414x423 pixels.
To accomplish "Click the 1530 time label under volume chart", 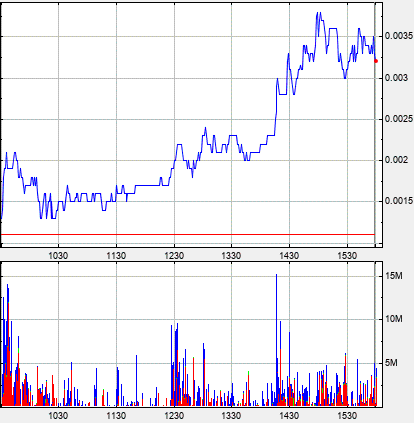I will [347, 416].
